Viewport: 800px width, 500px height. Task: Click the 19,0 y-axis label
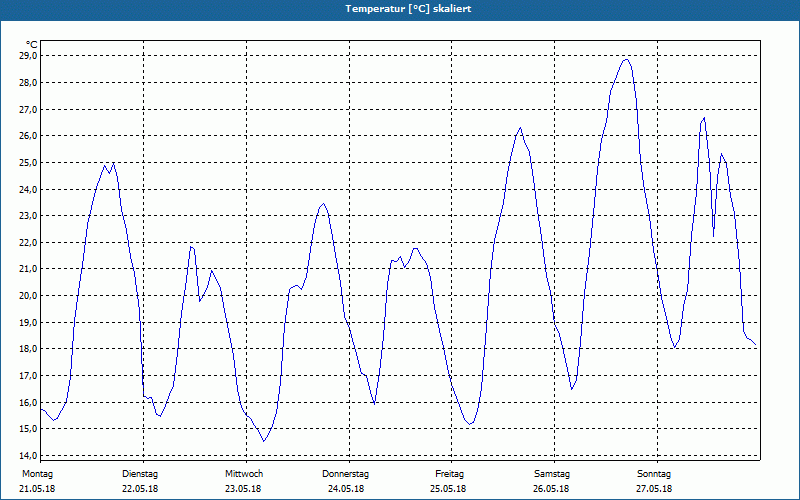[28, 322]
